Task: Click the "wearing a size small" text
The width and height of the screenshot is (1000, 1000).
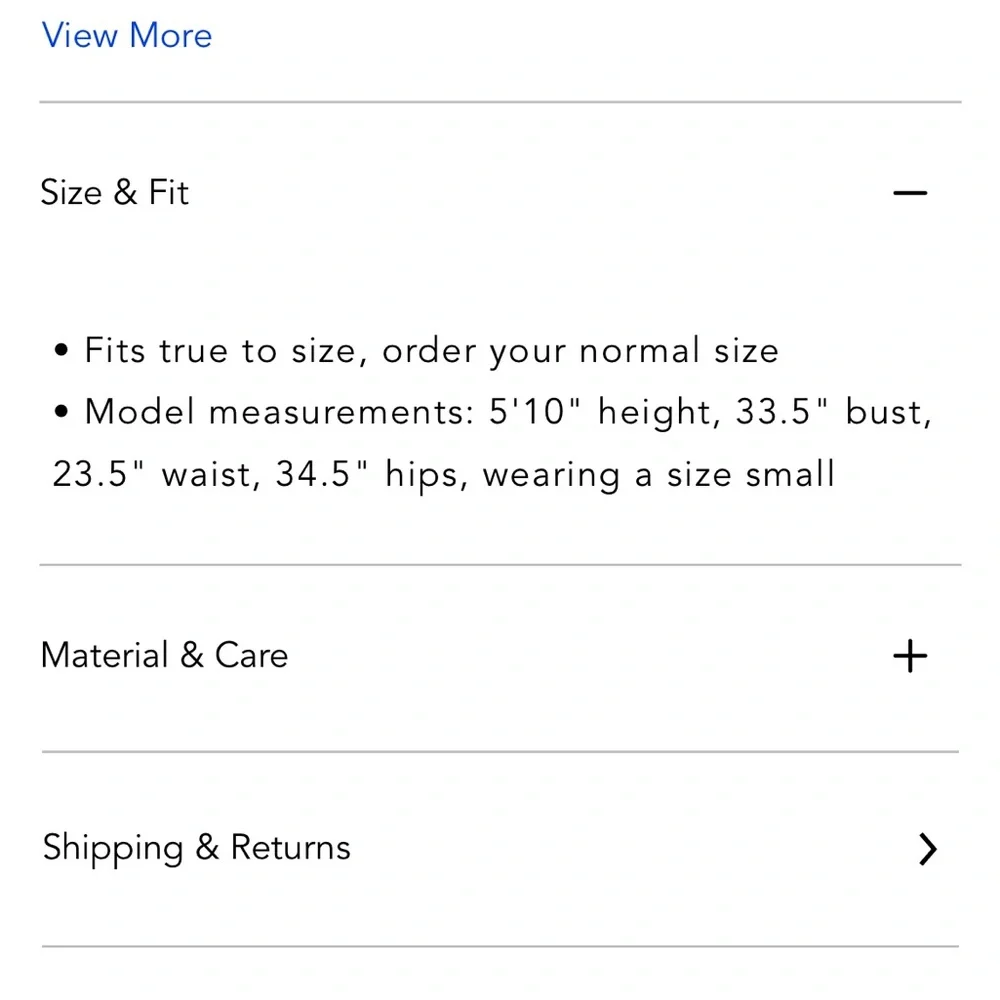Action: [658, 474]
